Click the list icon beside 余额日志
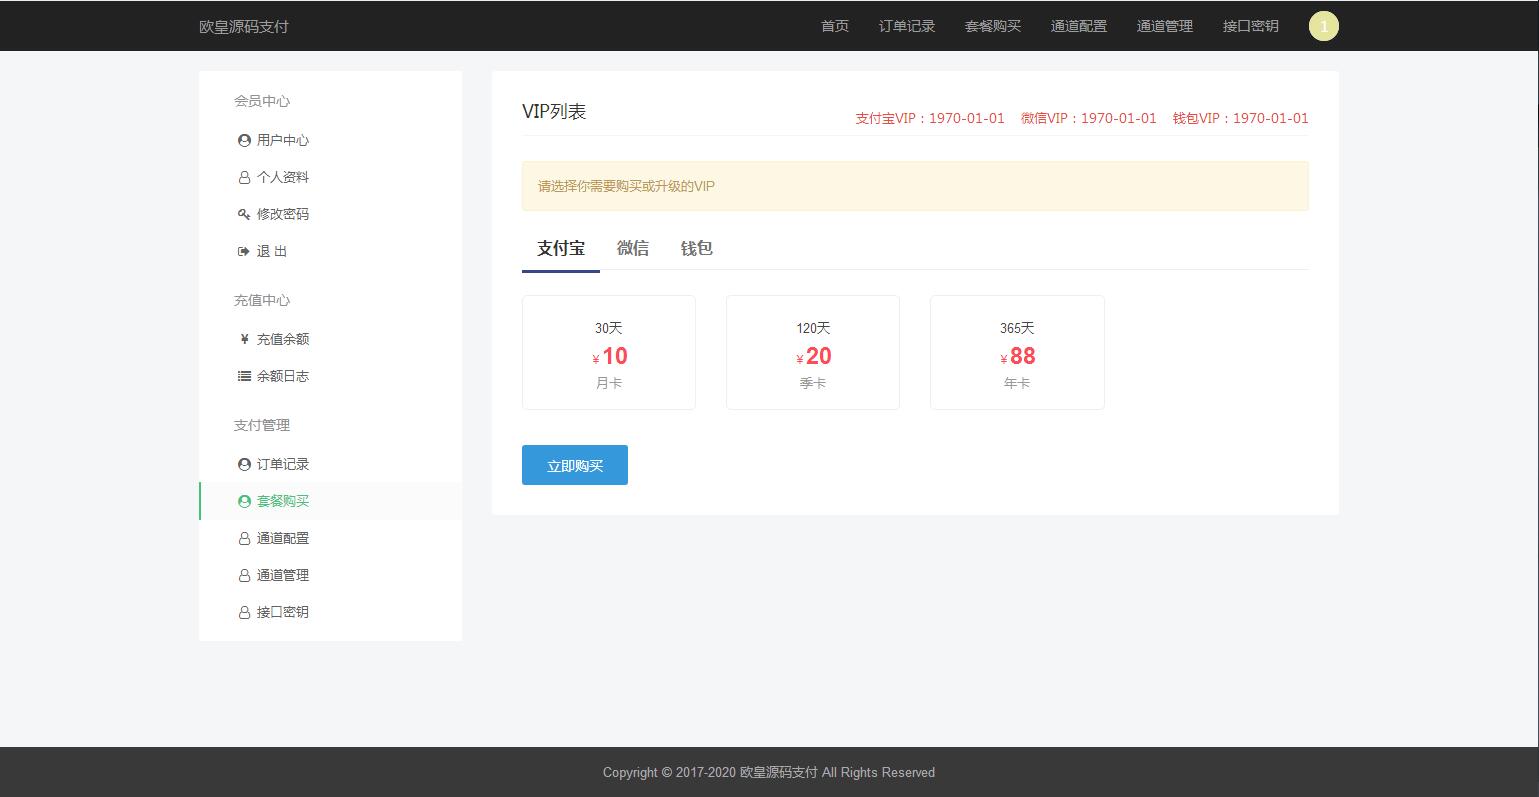 (x=244, y=377)
